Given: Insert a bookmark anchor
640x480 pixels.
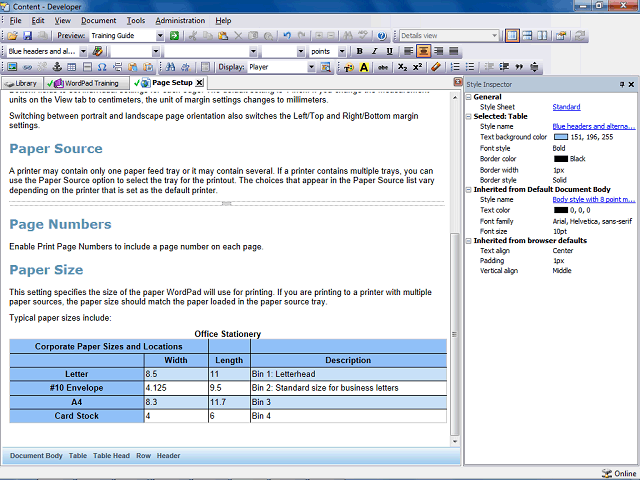Looking at the screenshot, I should [57, 67].
